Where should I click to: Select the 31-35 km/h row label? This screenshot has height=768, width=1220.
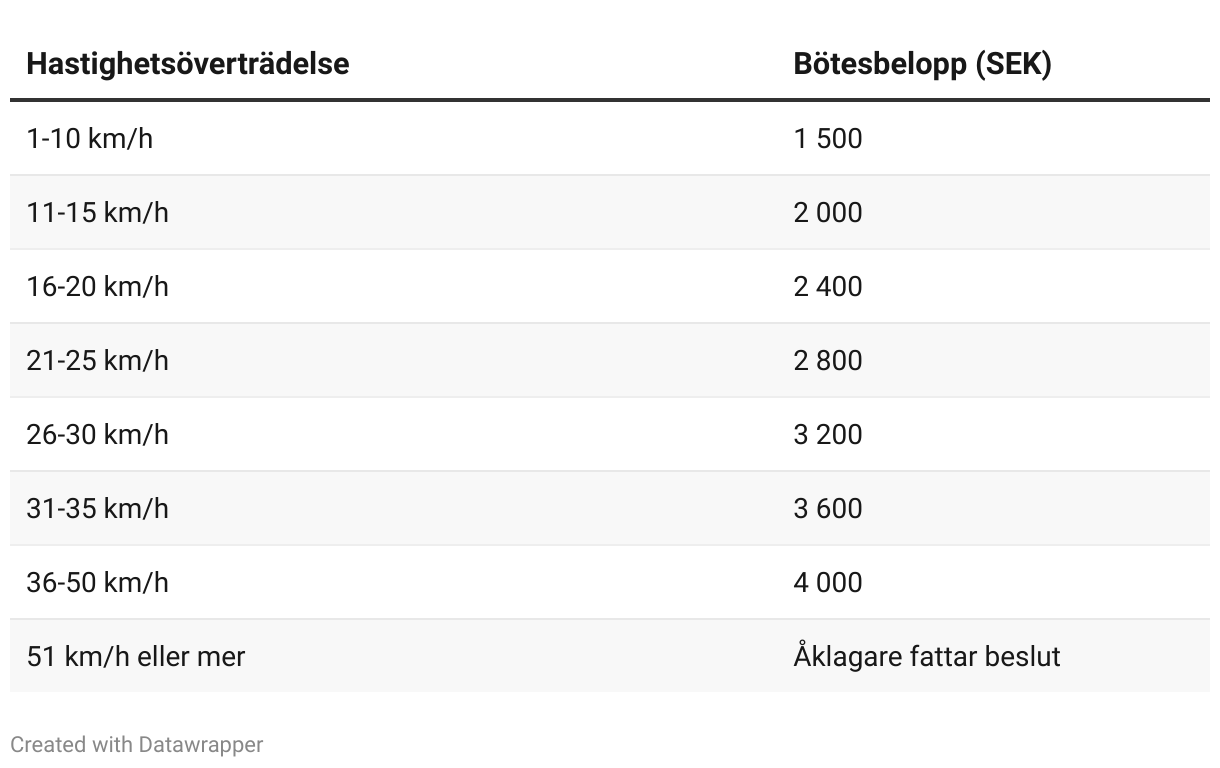[97, 508]
